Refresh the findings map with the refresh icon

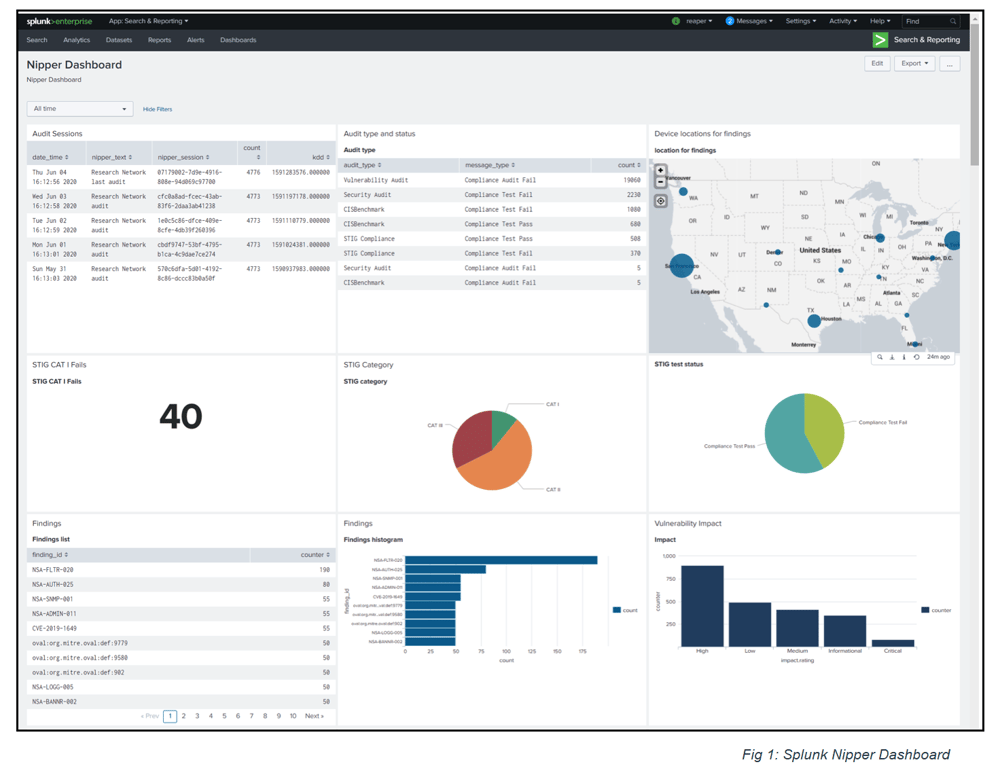click(916, 357)
